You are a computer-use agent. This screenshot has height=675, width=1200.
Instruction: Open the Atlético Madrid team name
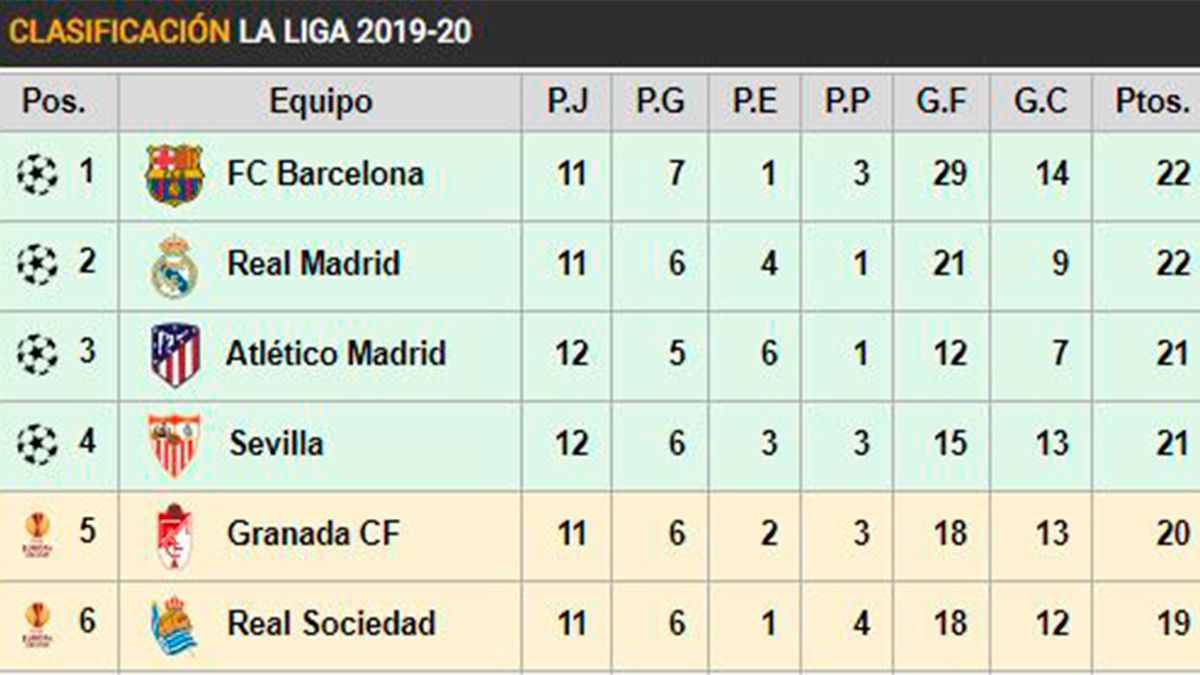(x=336, y=354)
